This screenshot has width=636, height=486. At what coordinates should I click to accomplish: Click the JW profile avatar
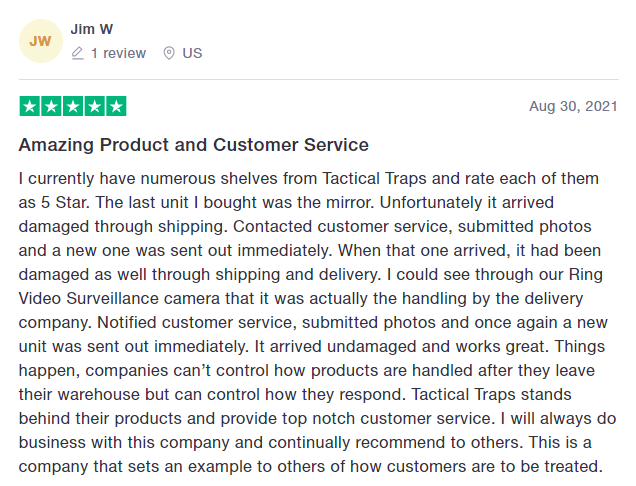(x=40, y=41)
